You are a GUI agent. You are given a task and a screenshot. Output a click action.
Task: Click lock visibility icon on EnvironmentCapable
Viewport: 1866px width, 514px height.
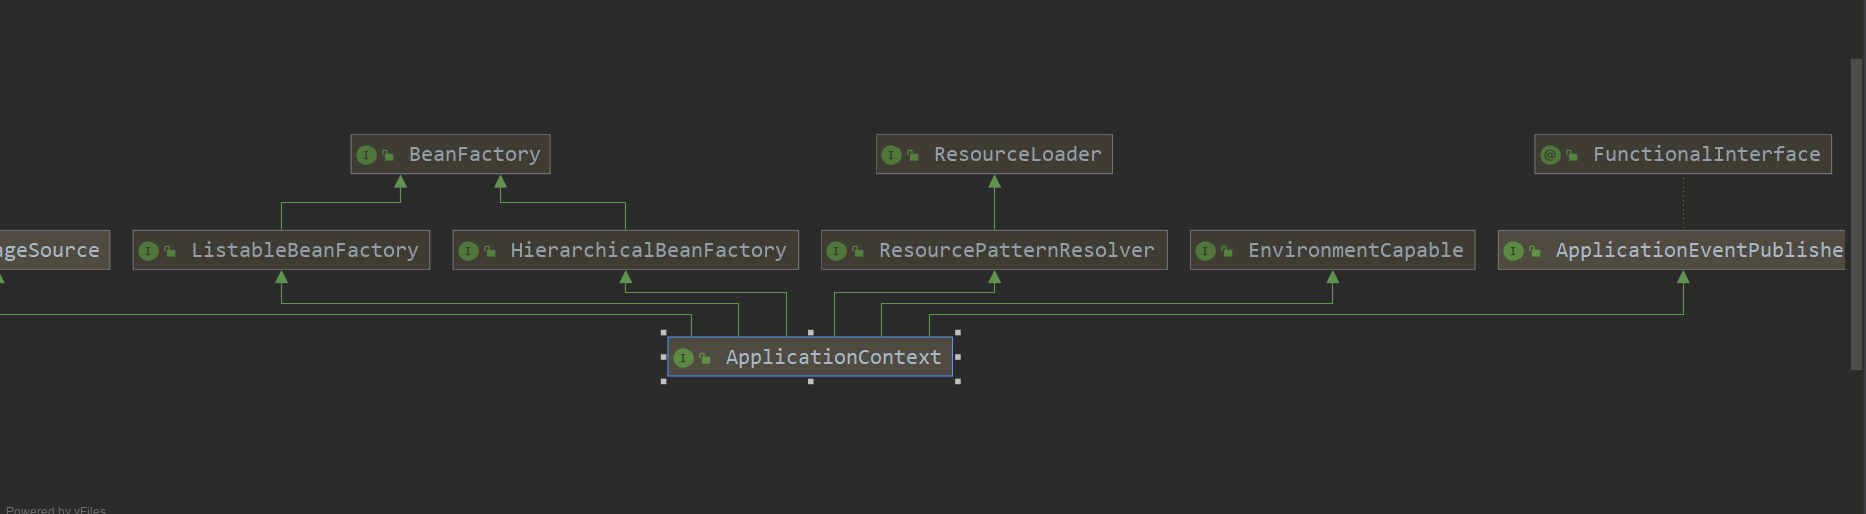click(x=1227, y=251)
